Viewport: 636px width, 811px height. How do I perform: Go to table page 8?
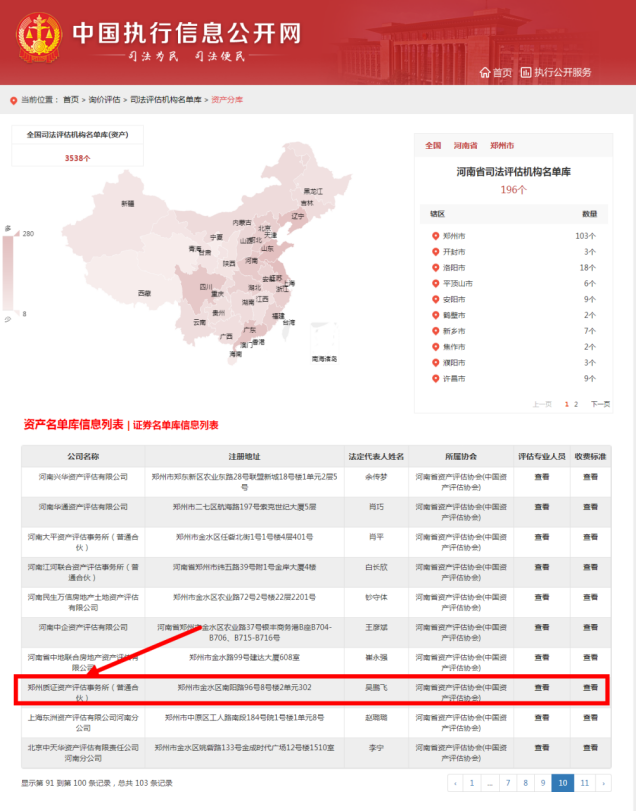pyautogui.click(x=525, y=783)
